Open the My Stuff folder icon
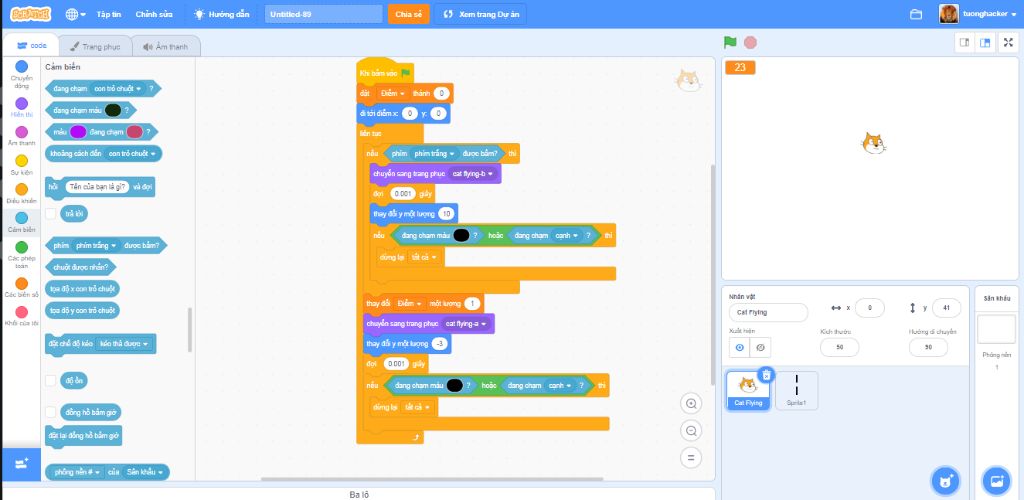1024x500 pixels. (916, 14)
